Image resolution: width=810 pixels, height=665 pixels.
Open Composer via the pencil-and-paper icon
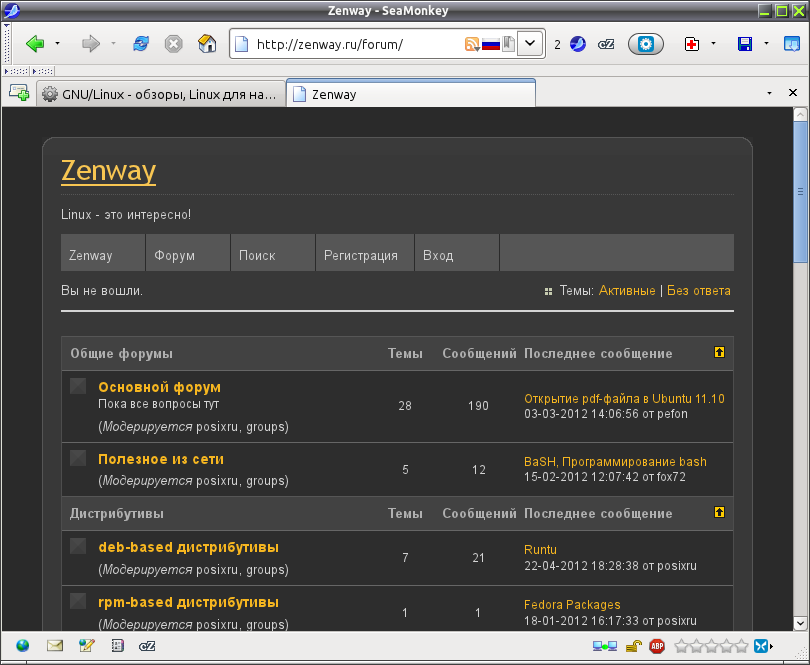click(x=86, y=645)
